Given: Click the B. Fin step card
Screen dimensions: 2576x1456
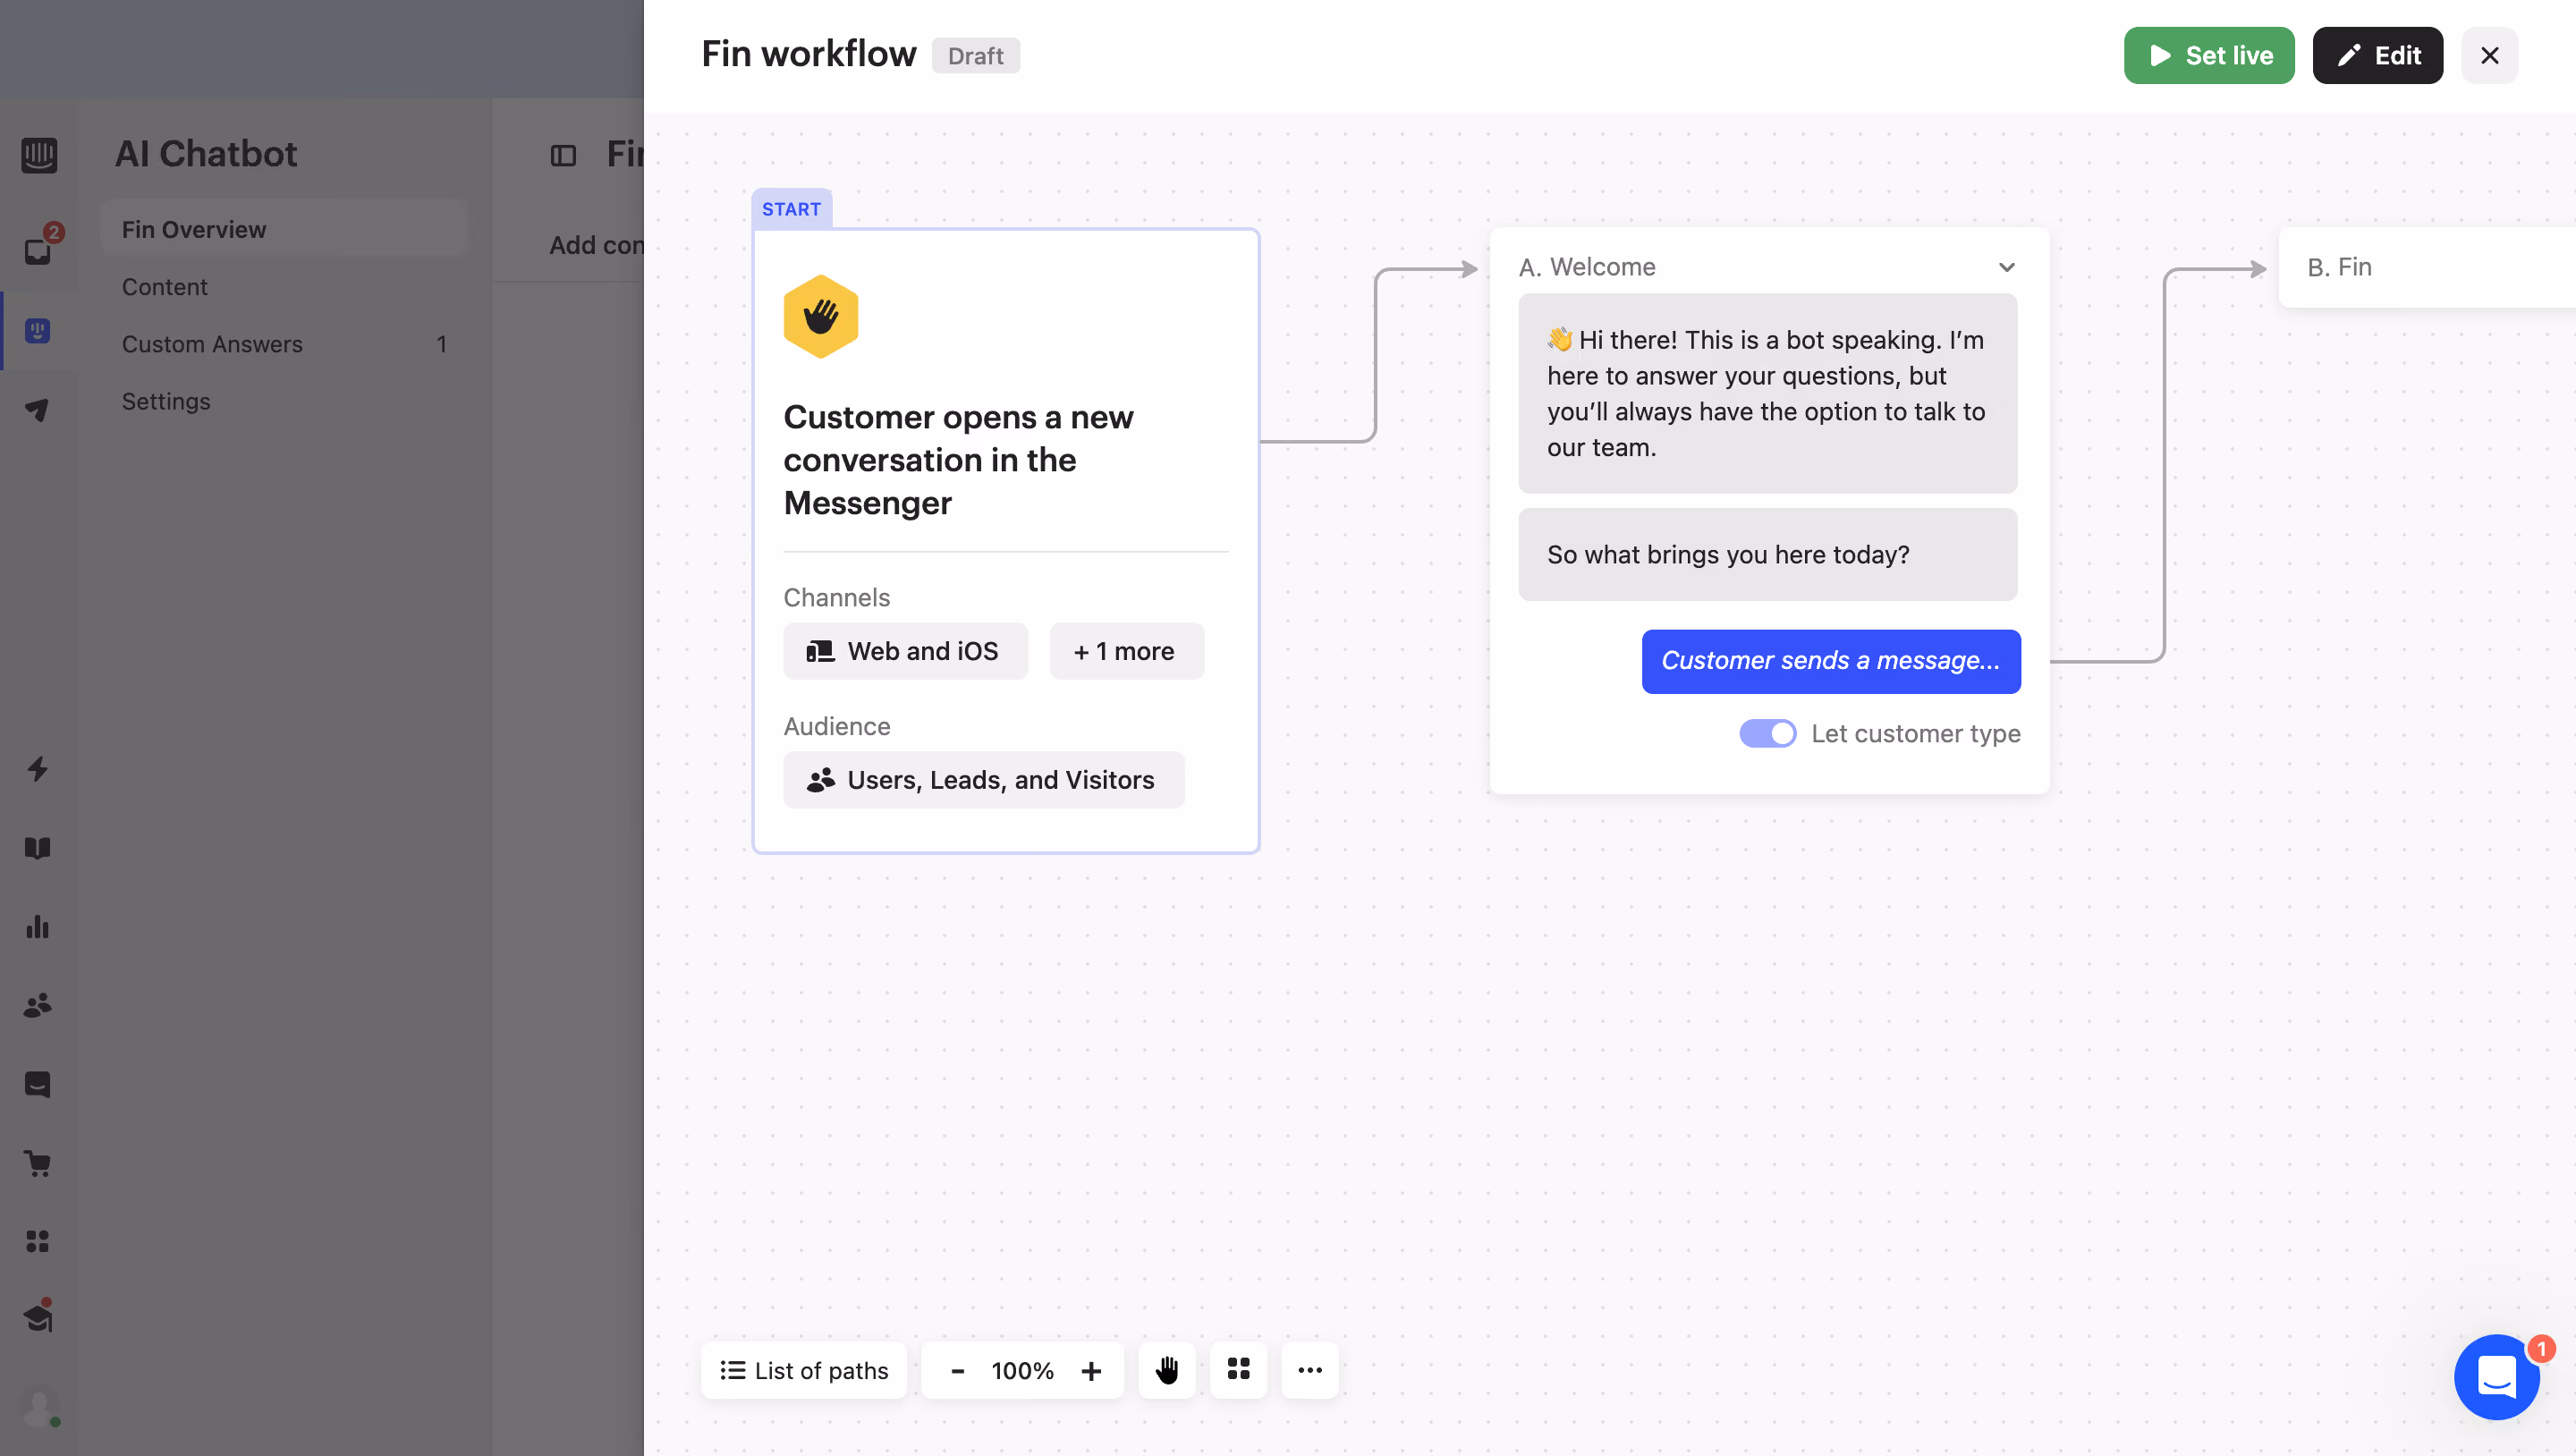Looking at the screenshot, I should click(2427, 267).
